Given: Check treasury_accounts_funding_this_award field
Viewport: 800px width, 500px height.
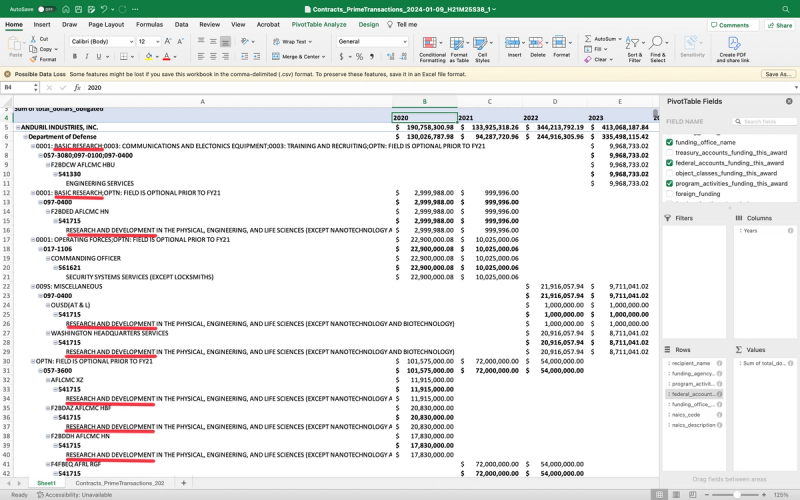Looking at the screenshot, I should 669,152.
